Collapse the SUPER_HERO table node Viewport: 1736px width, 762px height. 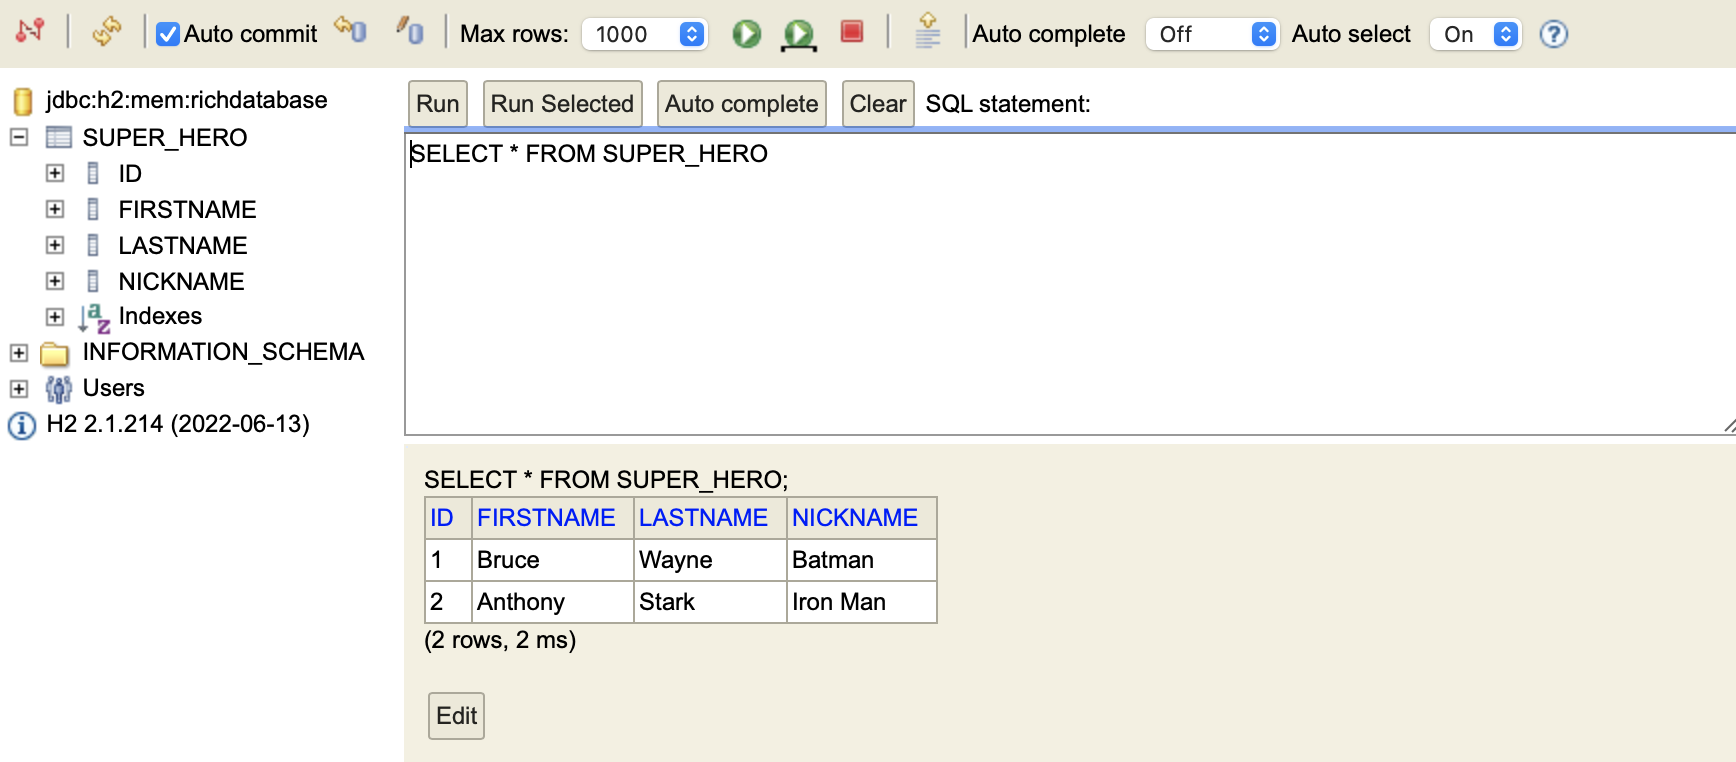point(19,137)
